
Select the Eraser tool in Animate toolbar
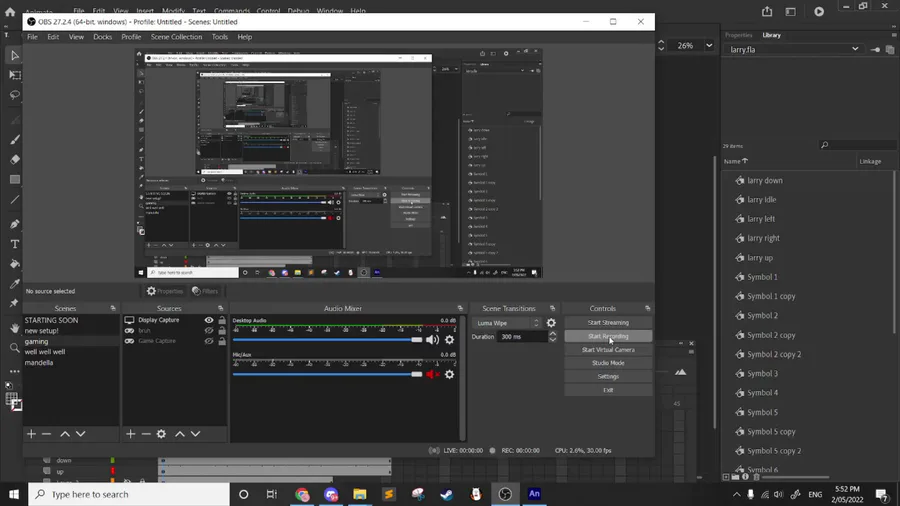pos(14,159)
